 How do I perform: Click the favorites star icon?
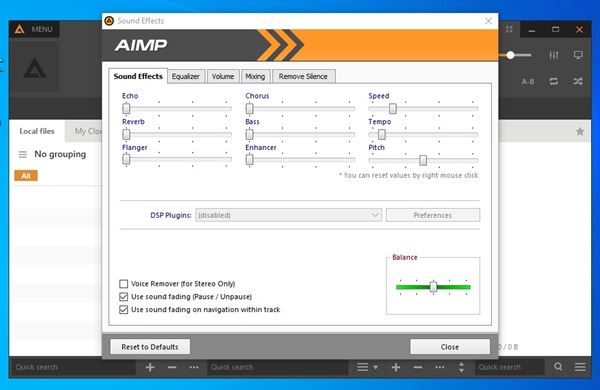[580, 132]
